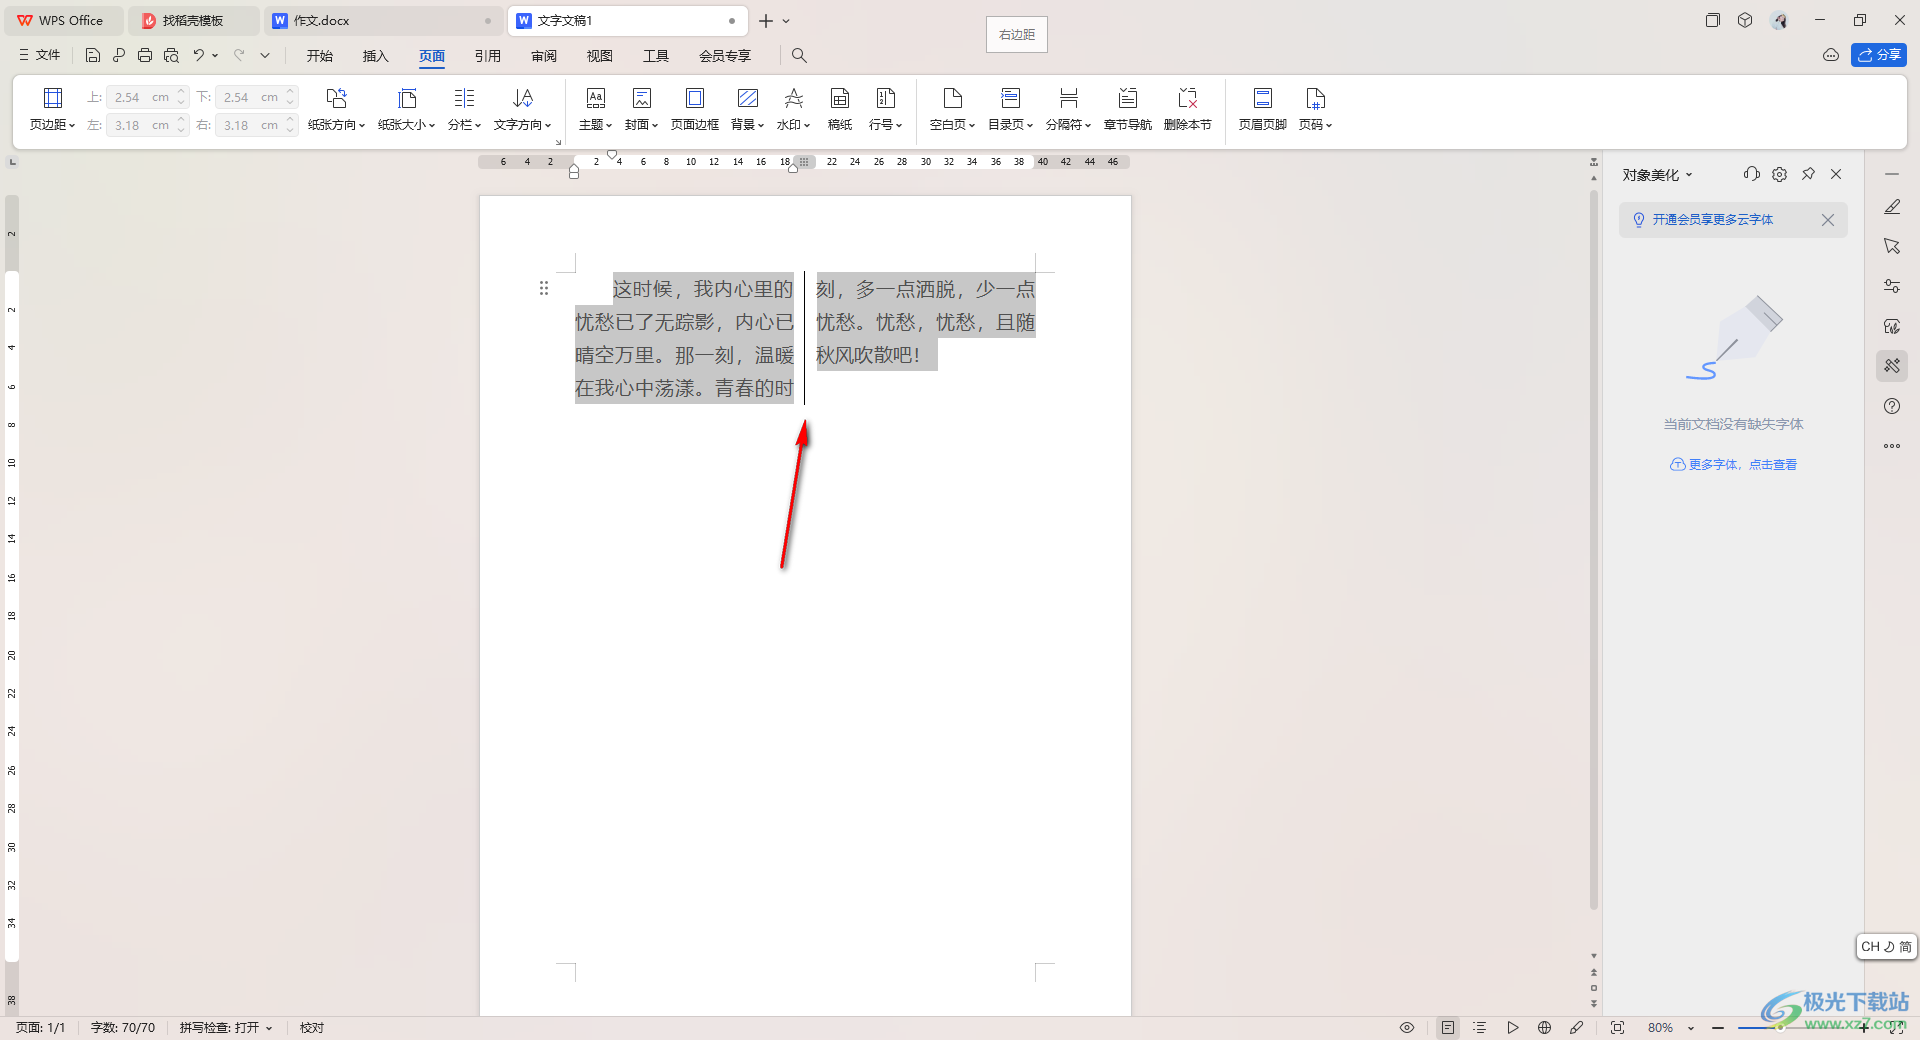The image size is (1920, 1040).
Task: Open 页面边框 page border settings
Action: [x=694, y=109]
